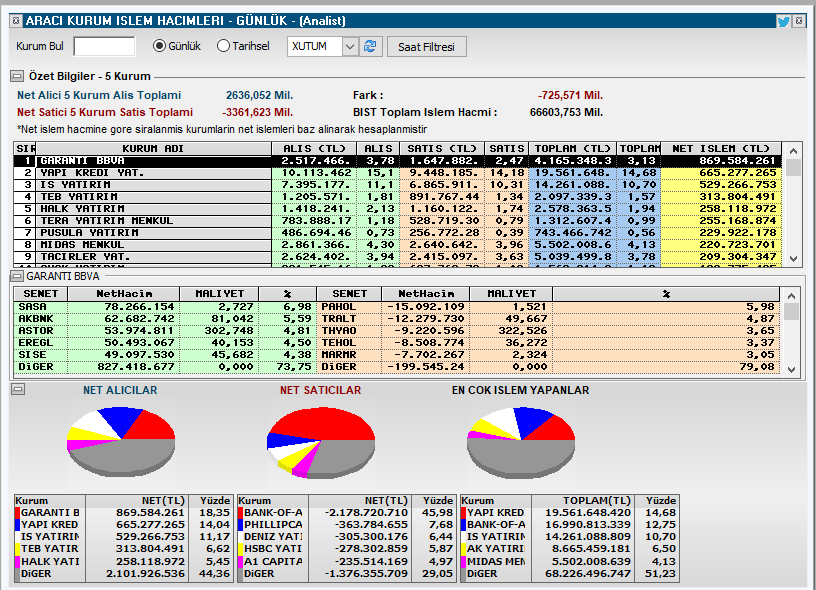Click the NET ALICILAR pie chart
816x590 pixels.
[x=121, y=442]
